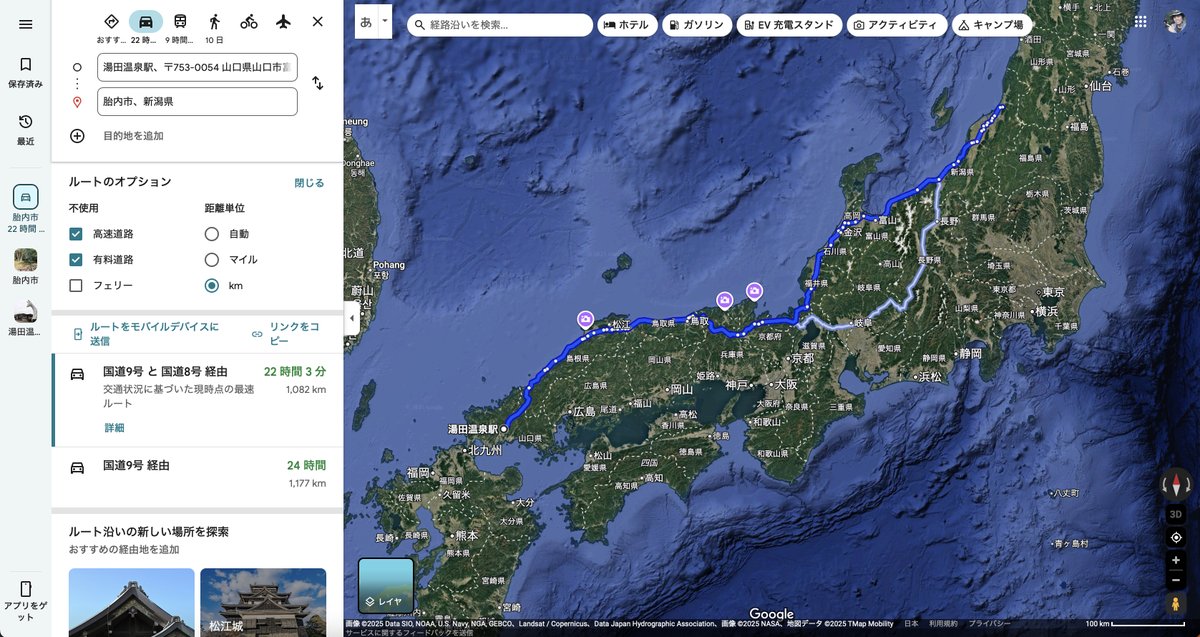The height and width of the screenshot is (637, 1200).
Task: Open the Google apps grid
Action: 1141,21
